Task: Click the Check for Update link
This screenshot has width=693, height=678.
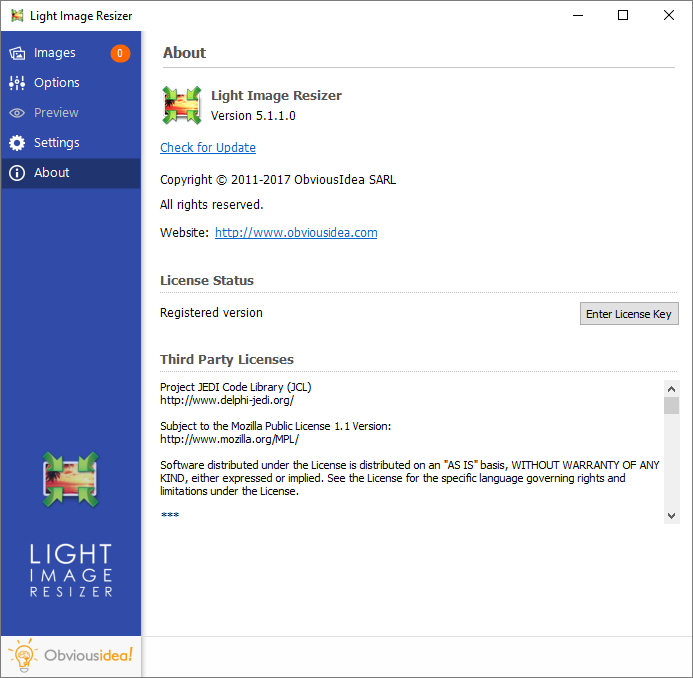Action: tap(208, 148)
